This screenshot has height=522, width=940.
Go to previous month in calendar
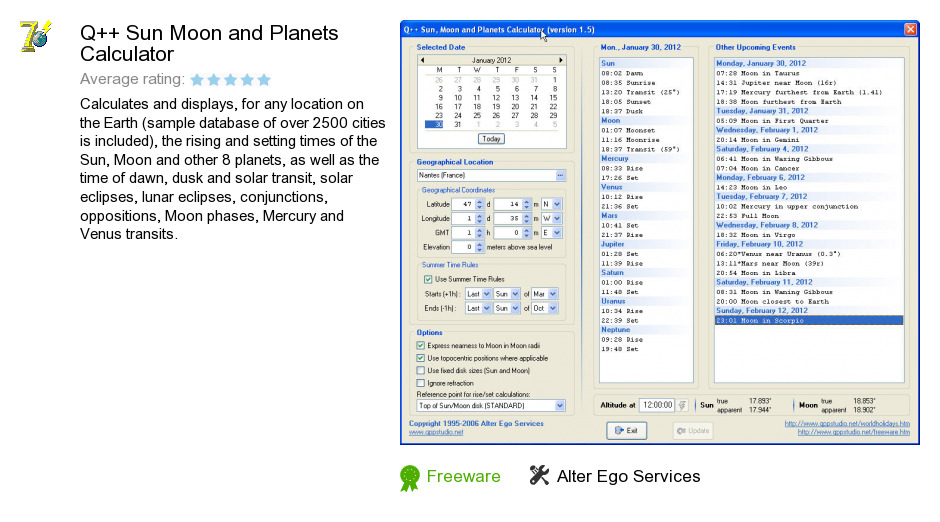[423, 60]
